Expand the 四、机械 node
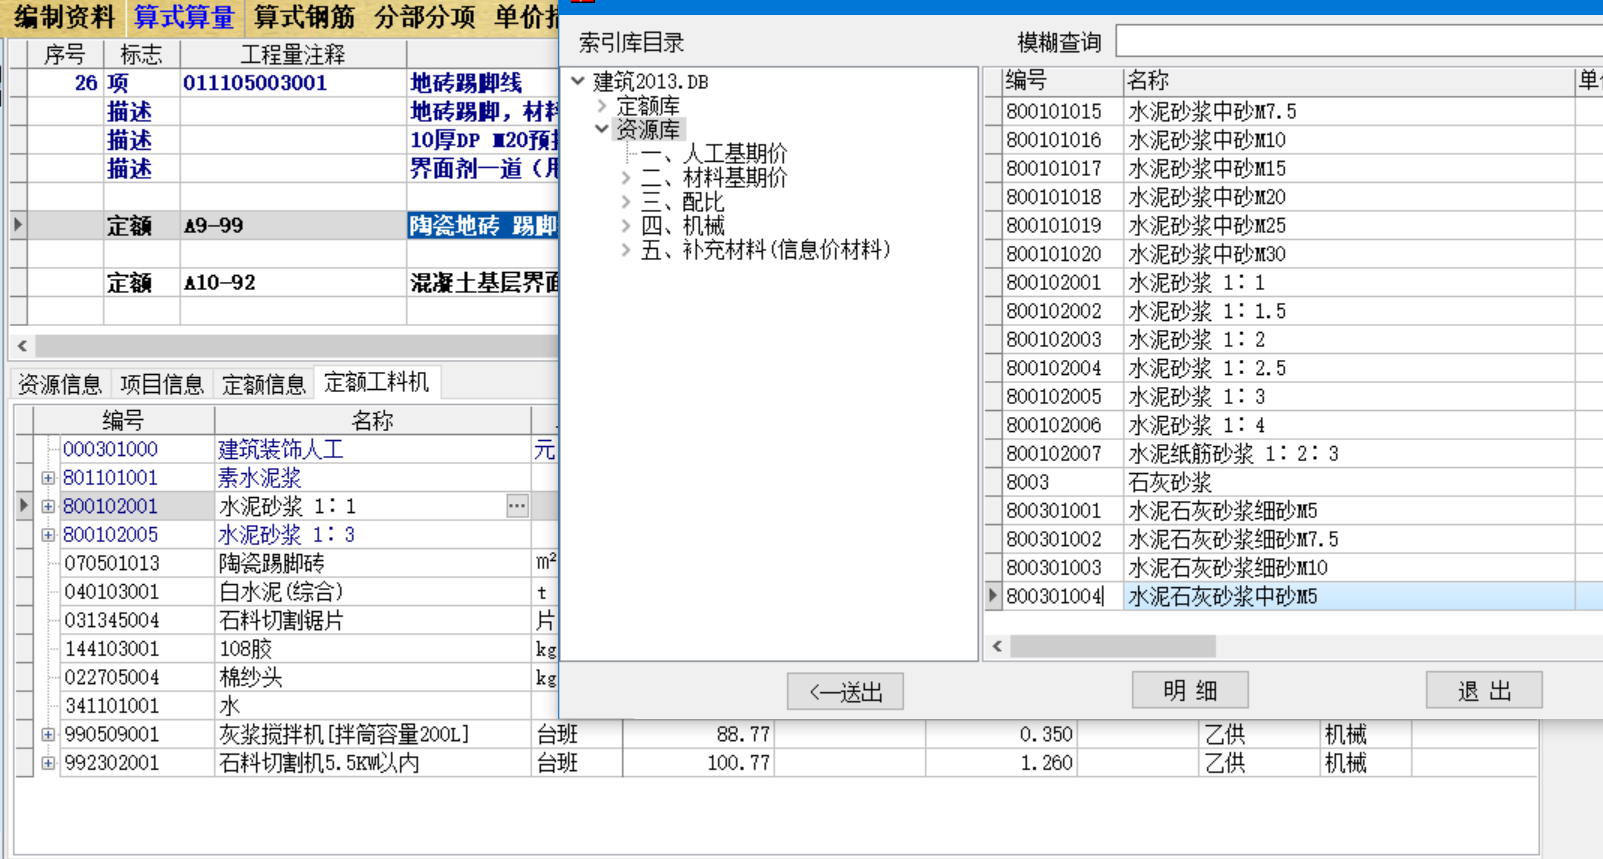The height and width of the screenshot is (859, 1603). pyautogui.click(x=626, y=225)
